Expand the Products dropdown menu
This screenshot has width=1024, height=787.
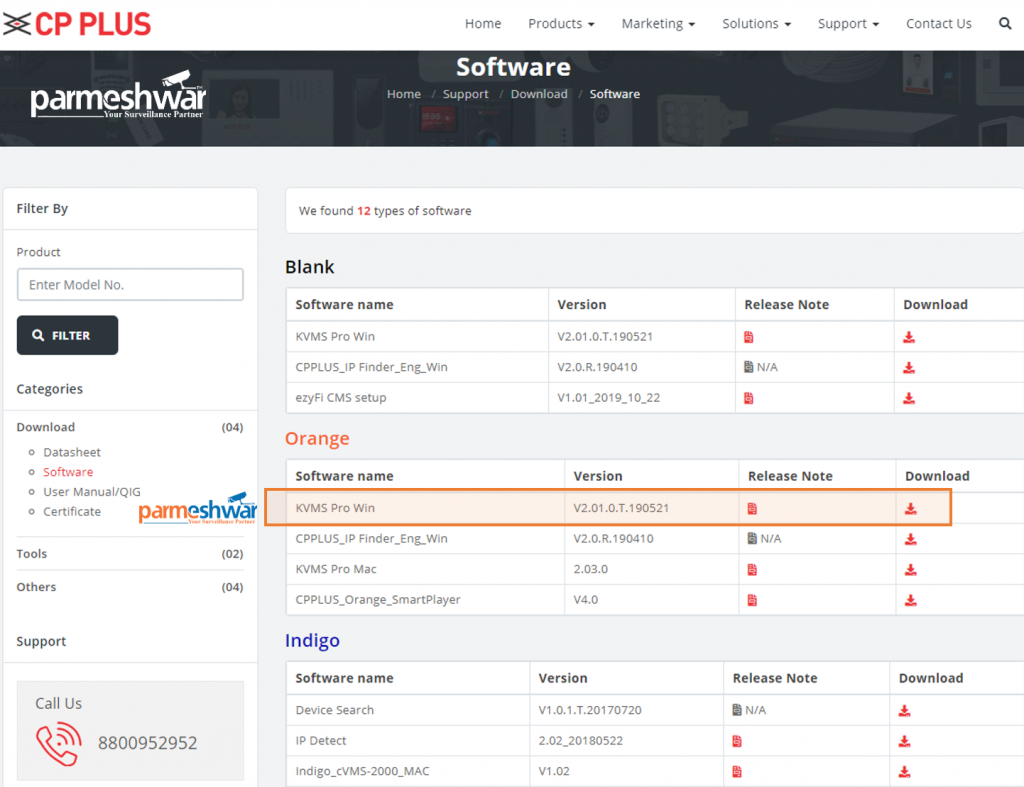(560, 24)
